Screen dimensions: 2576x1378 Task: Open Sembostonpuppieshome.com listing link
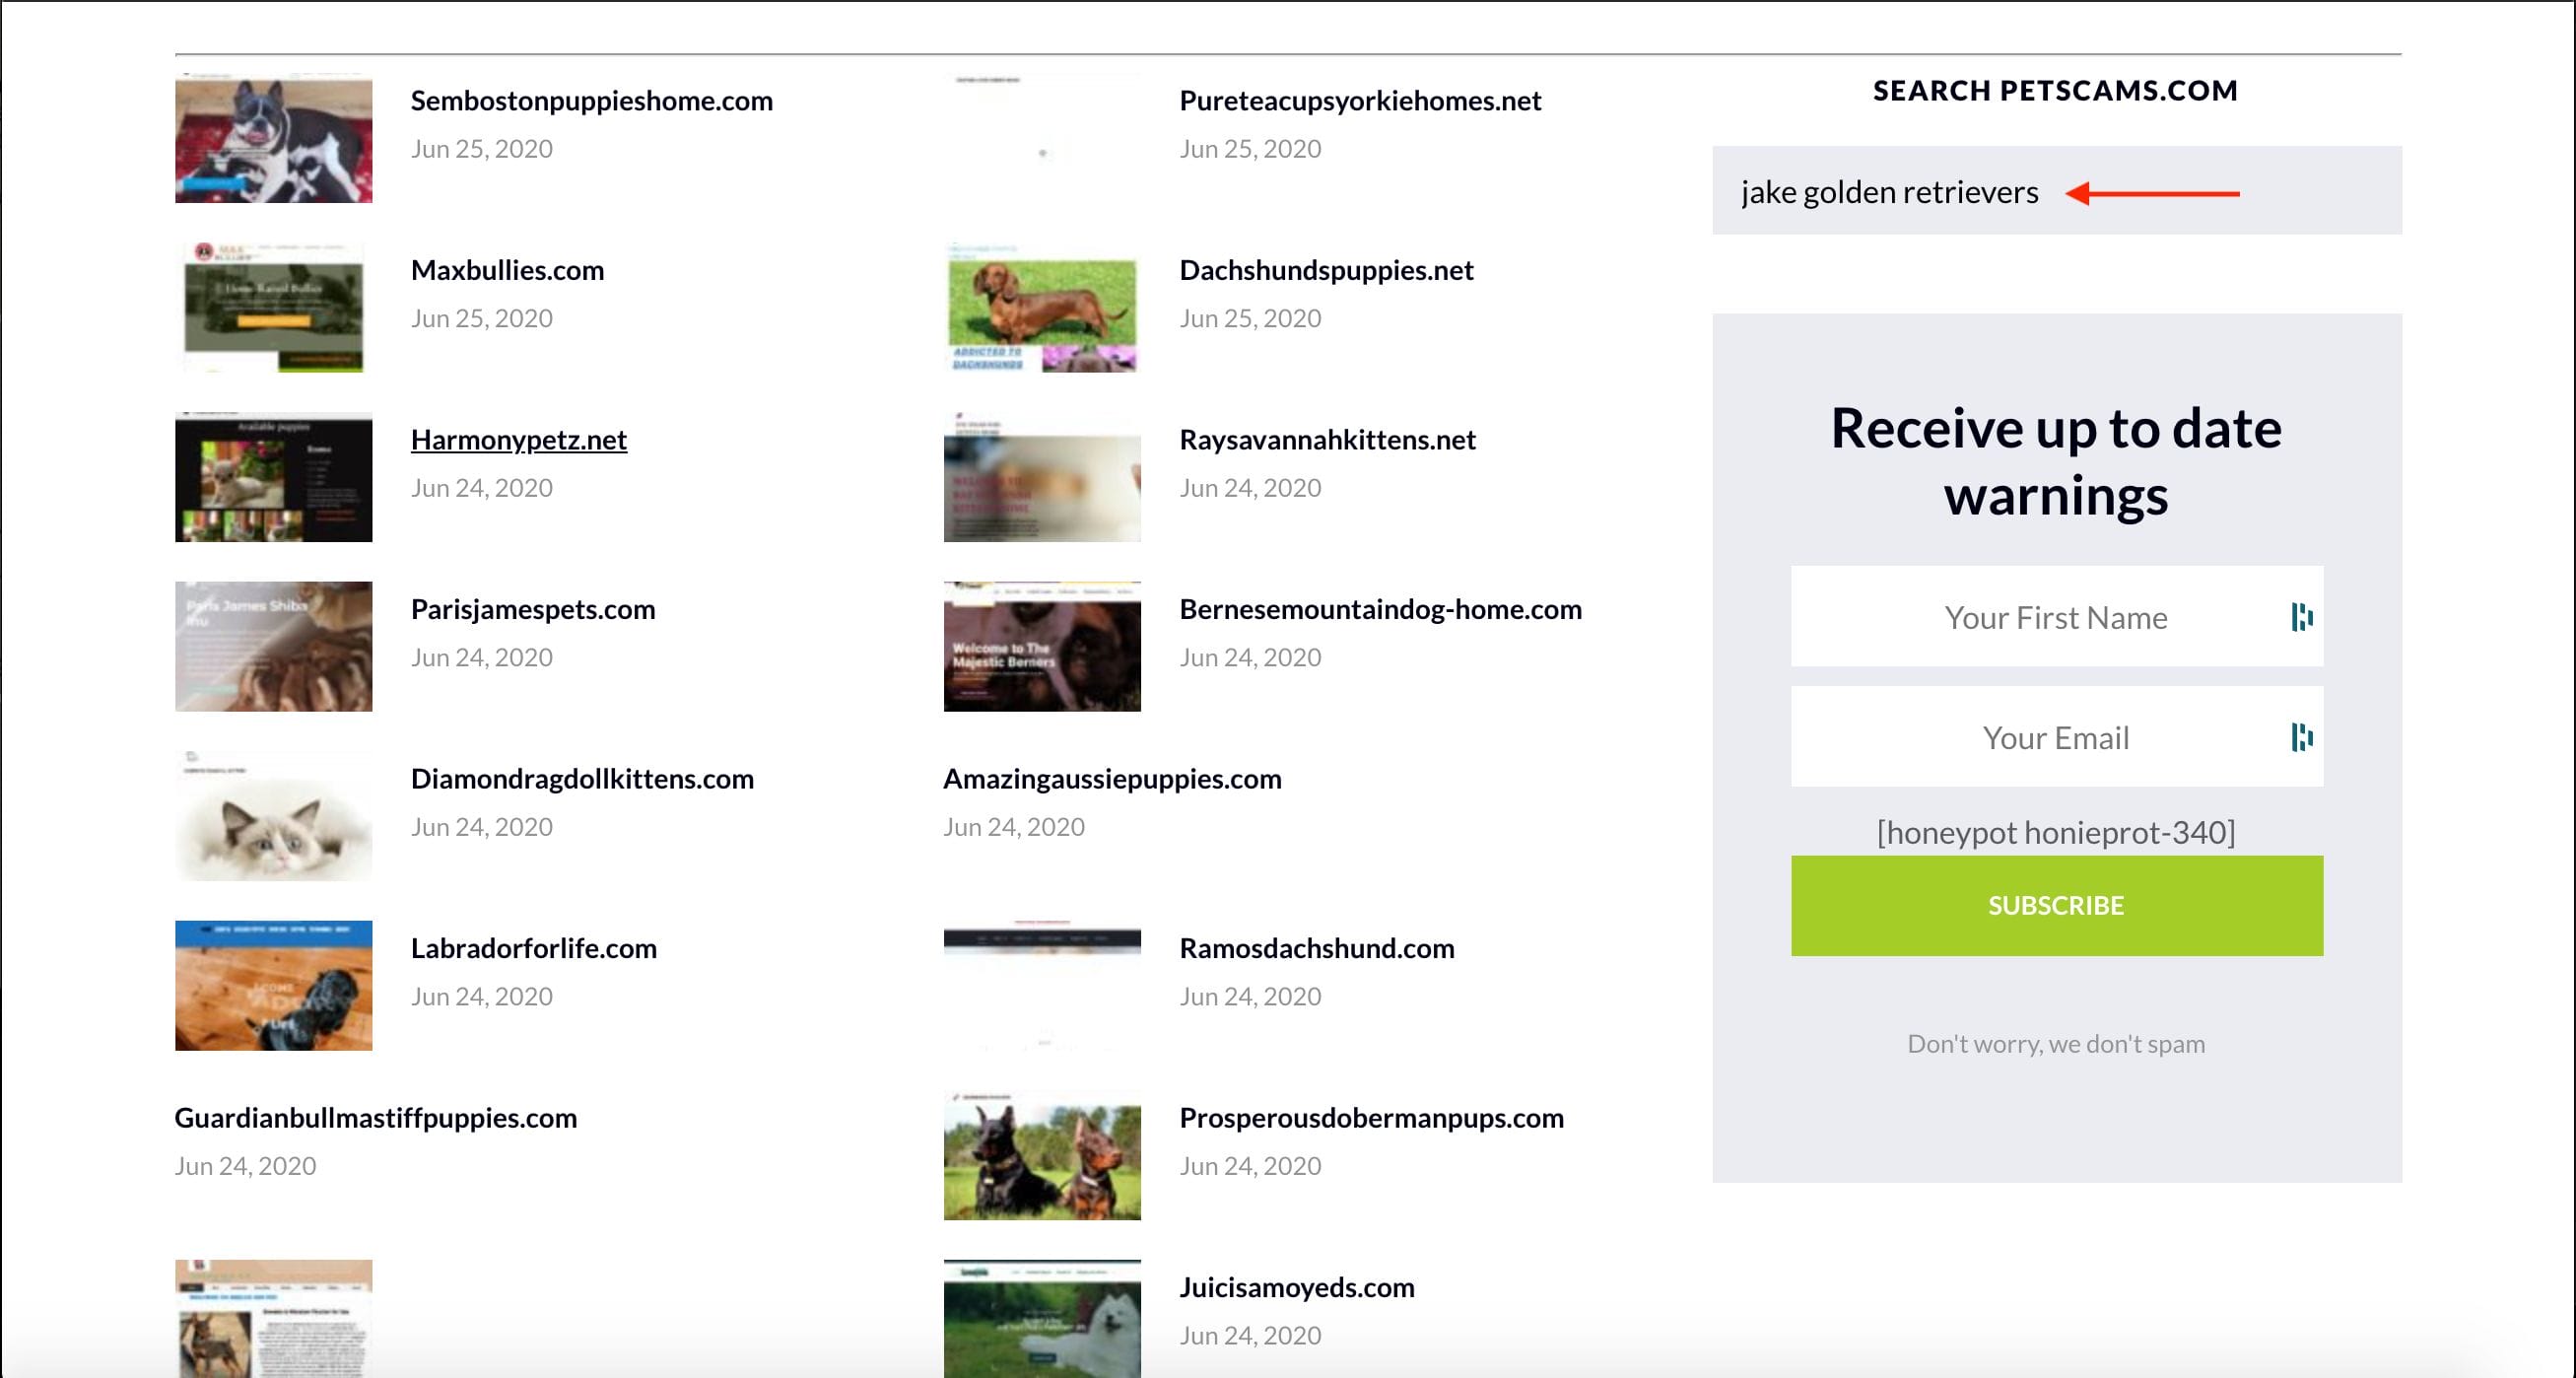(591, 100)
